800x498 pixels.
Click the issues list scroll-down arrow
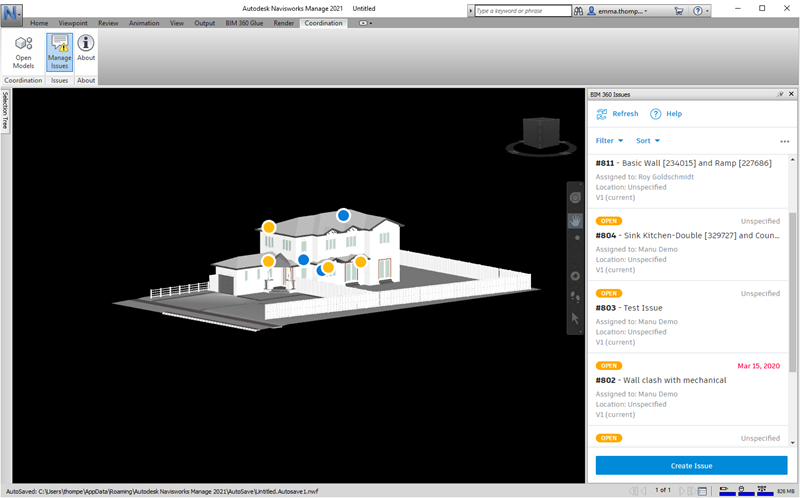792,443
